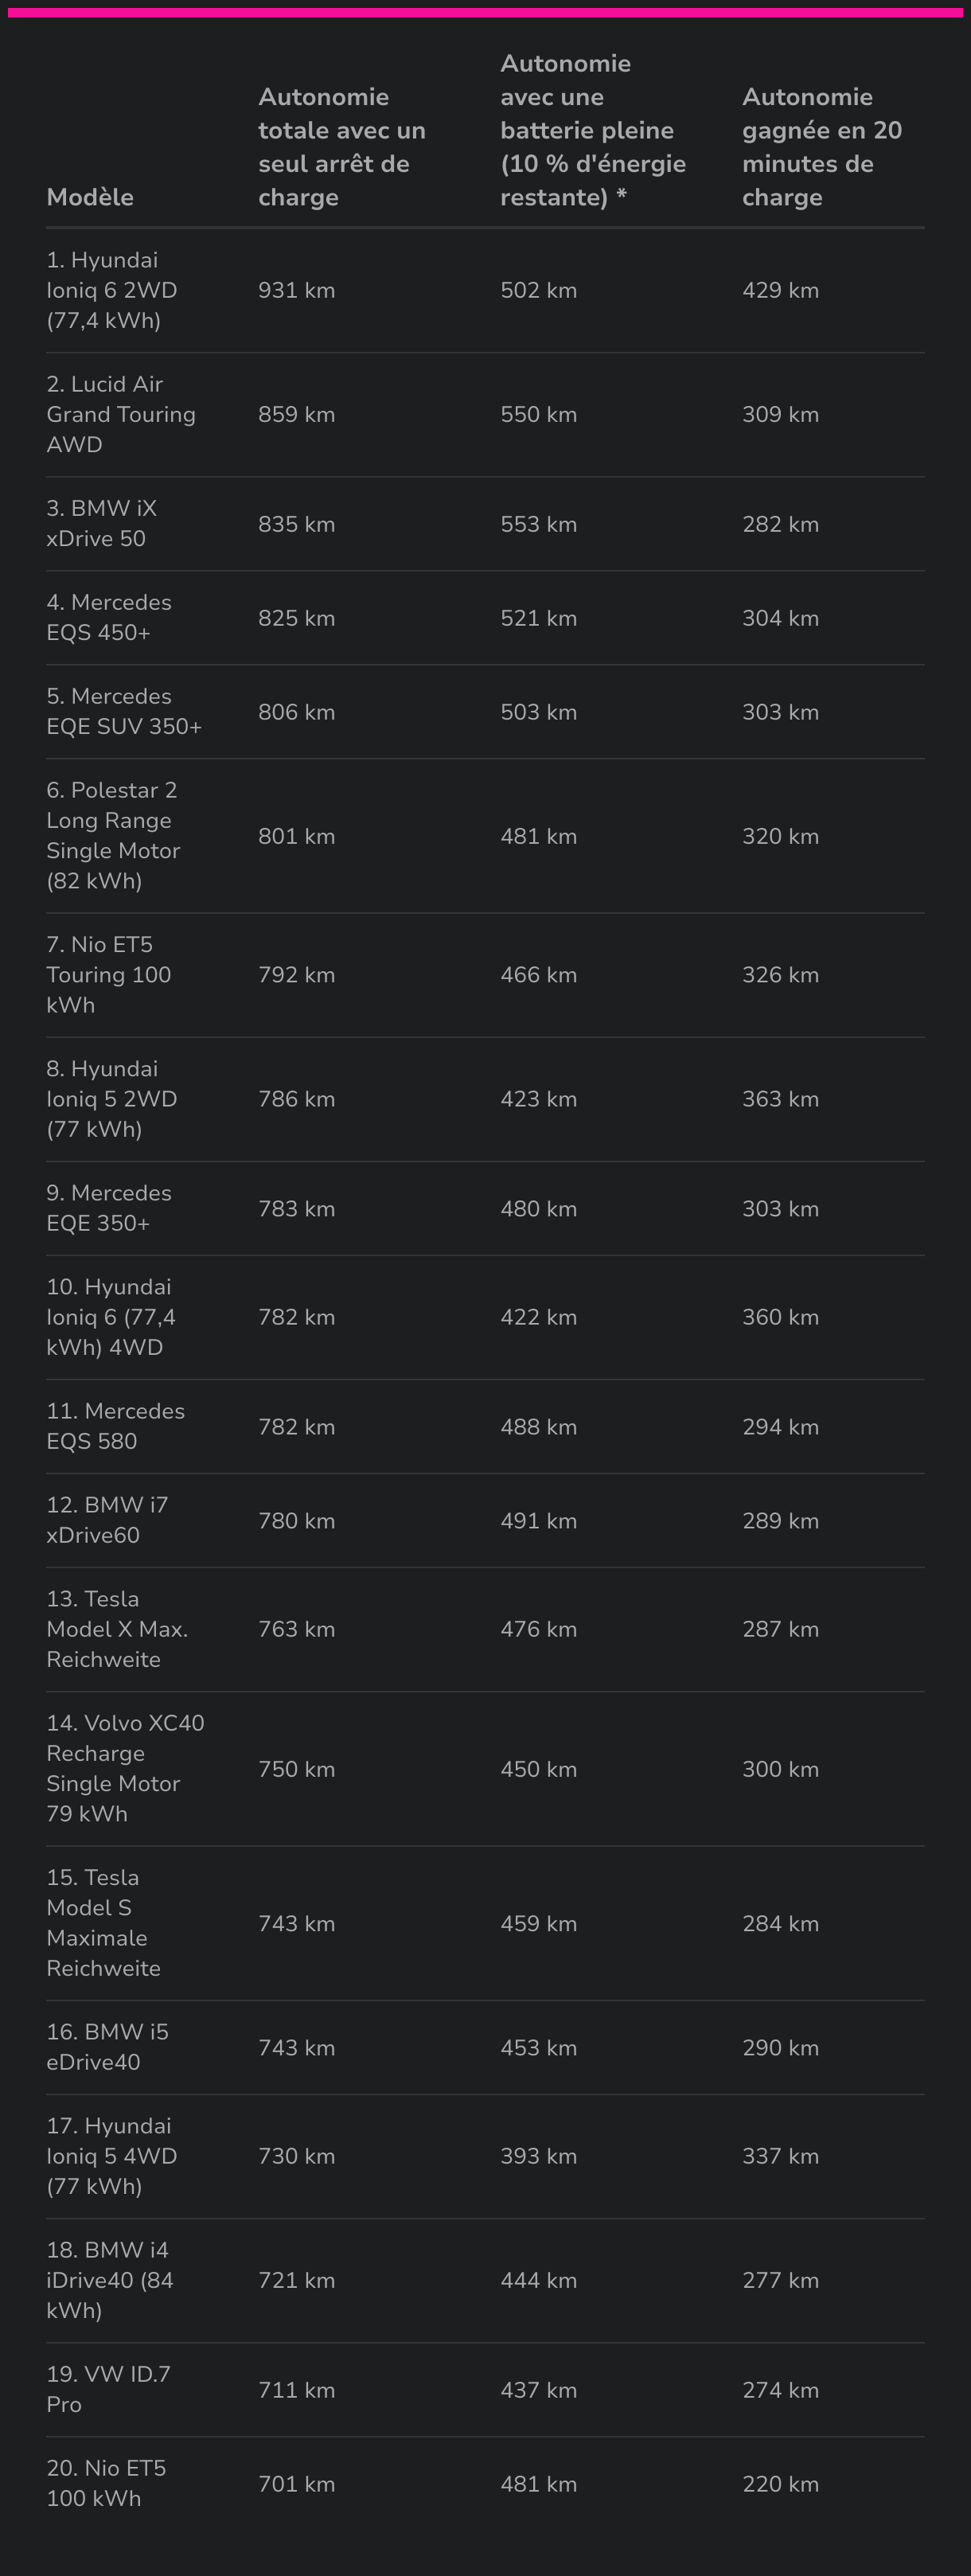971x2576 pixels.
Task: Click the Mercedes EQS 580 entry
Action: point(116,1426)
